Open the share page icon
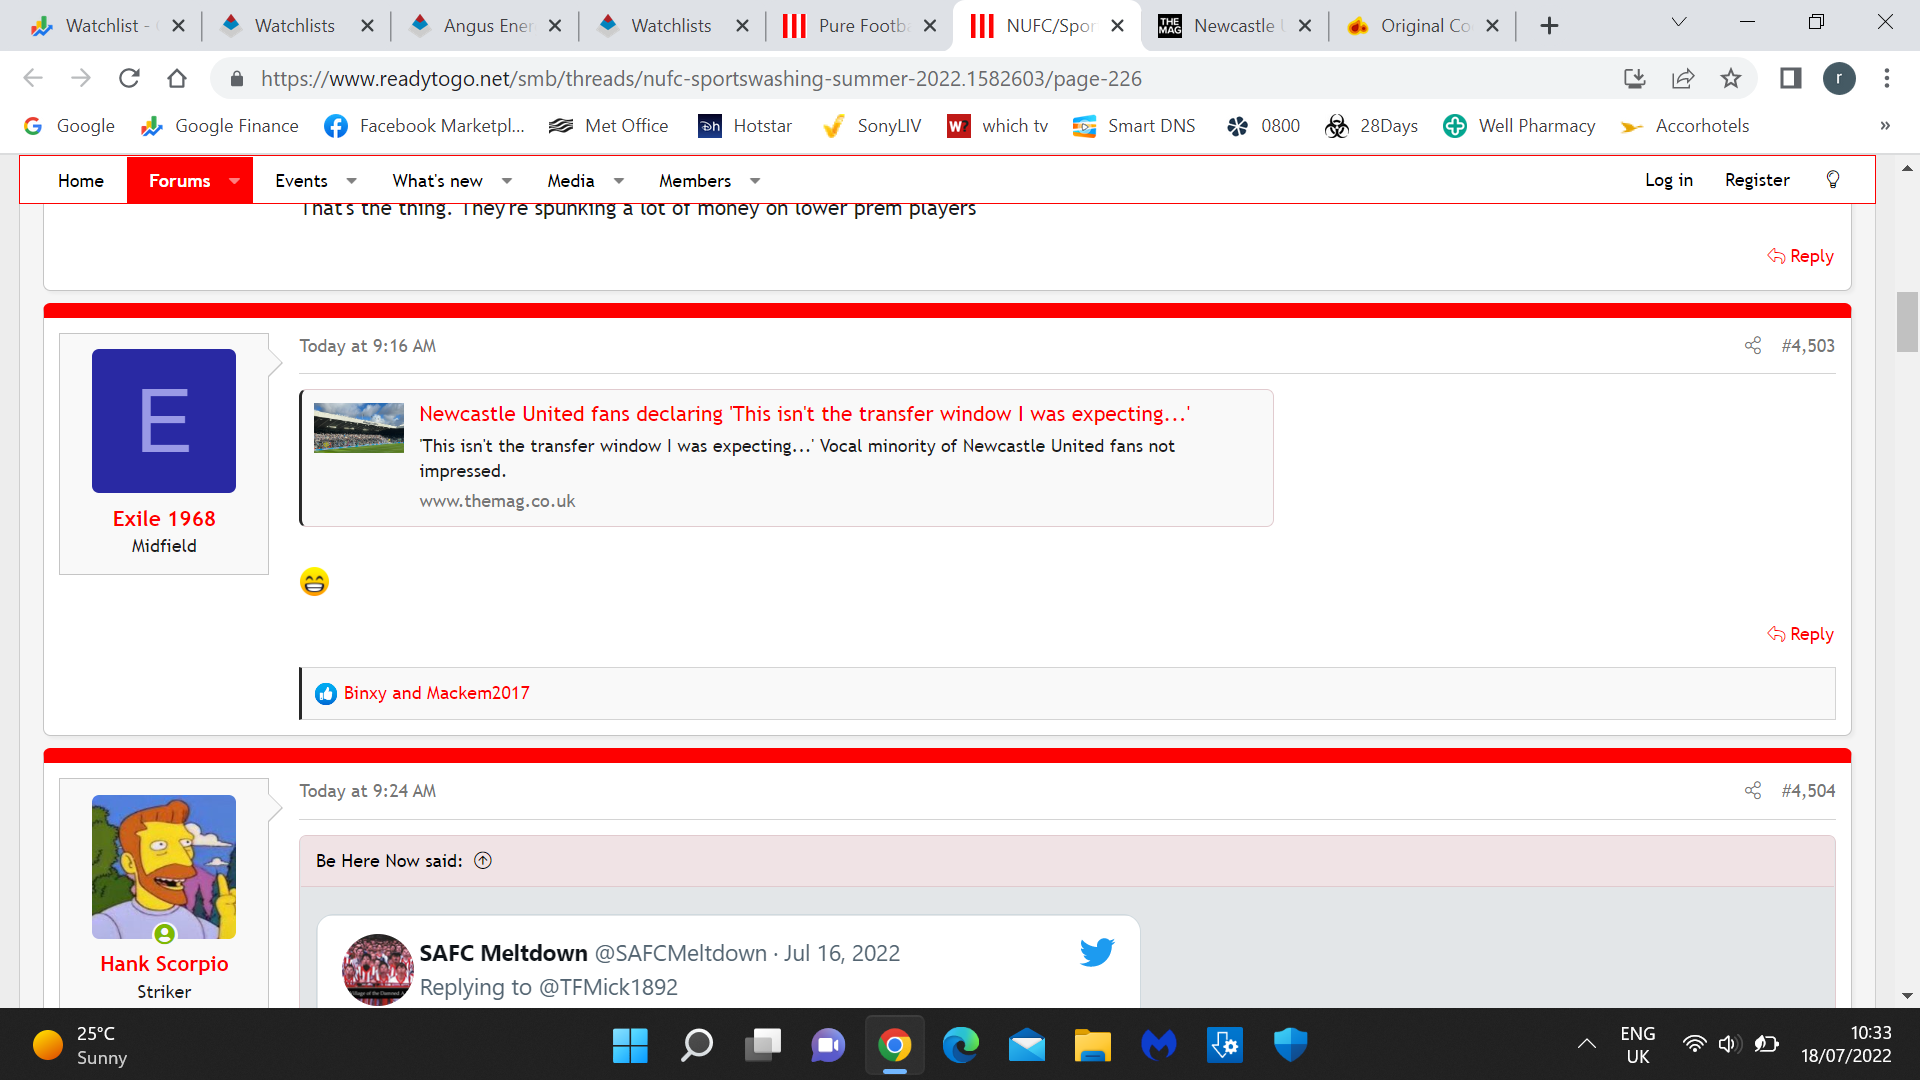Viewport: 1920px width, 1080px height. point(1683,78)
